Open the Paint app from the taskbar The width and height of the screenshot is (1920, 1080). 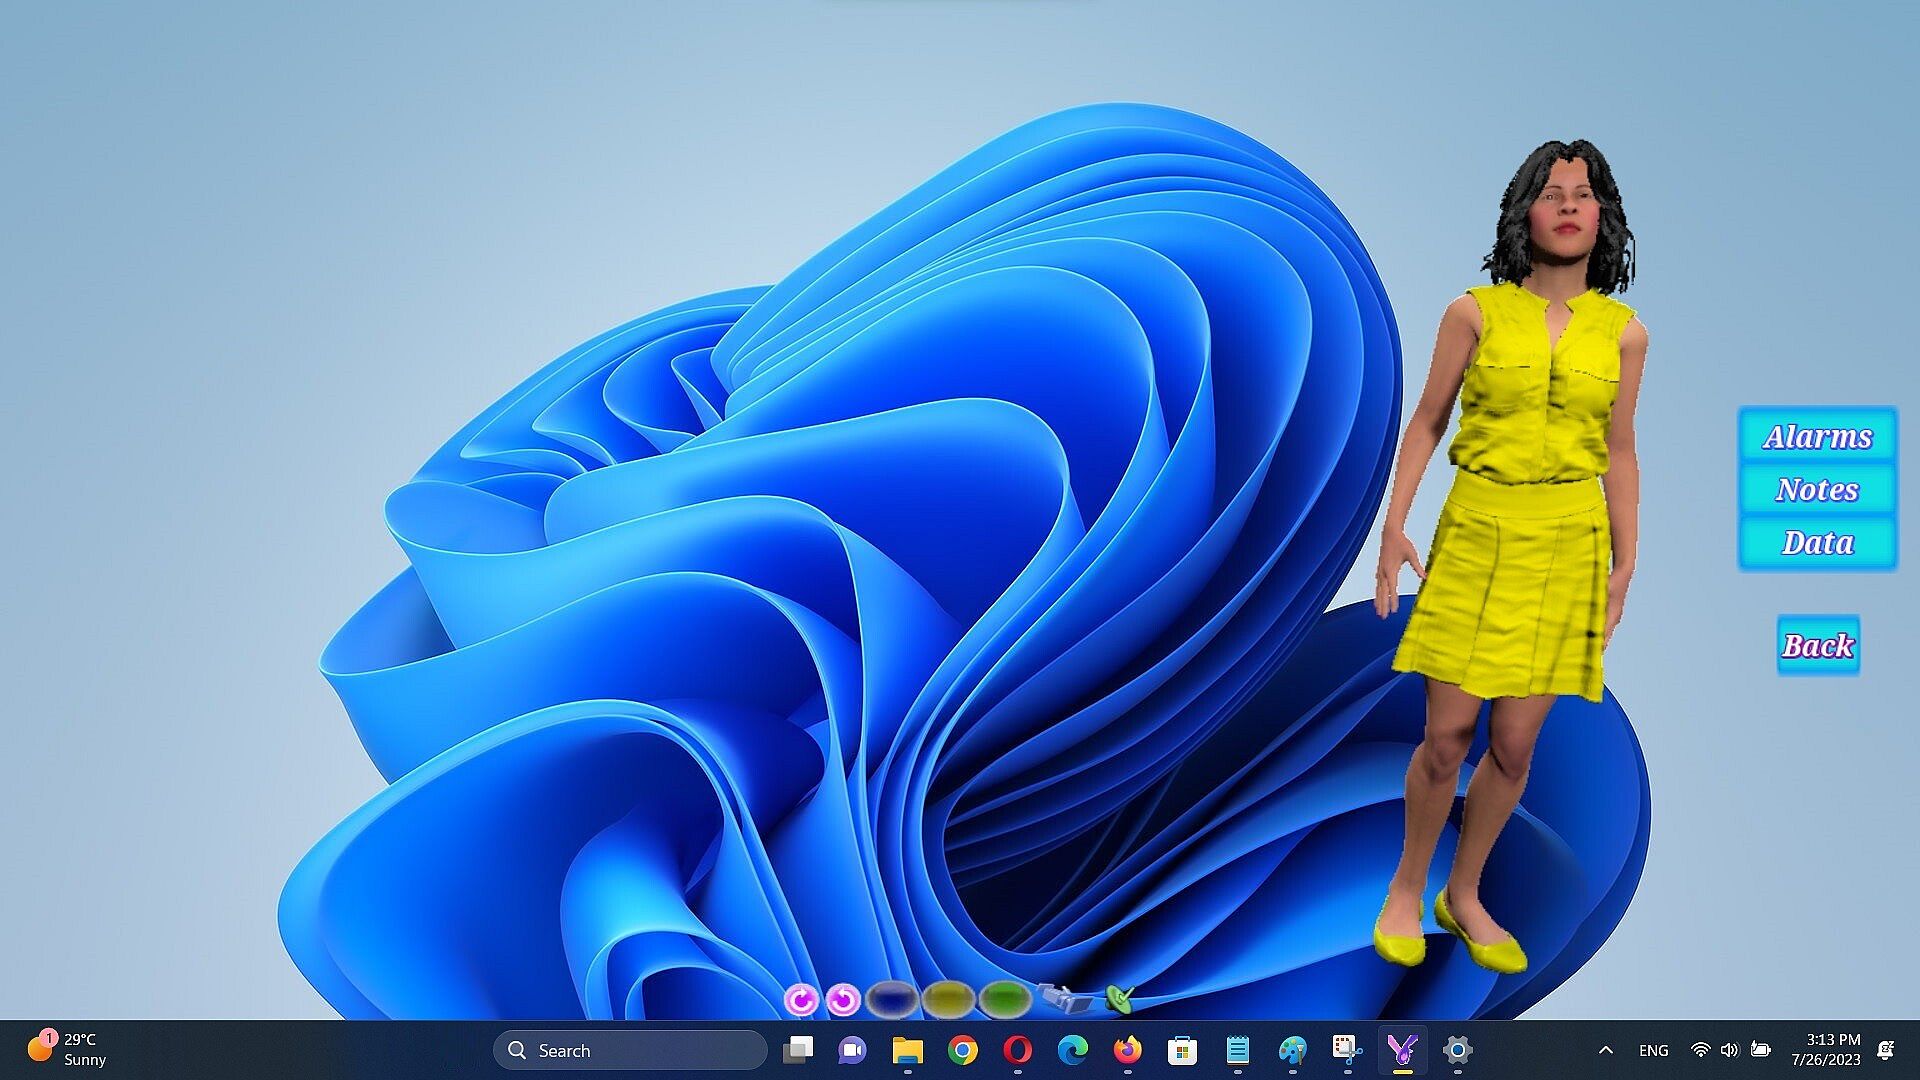pyautogui.click(x=1292, y=1050)
